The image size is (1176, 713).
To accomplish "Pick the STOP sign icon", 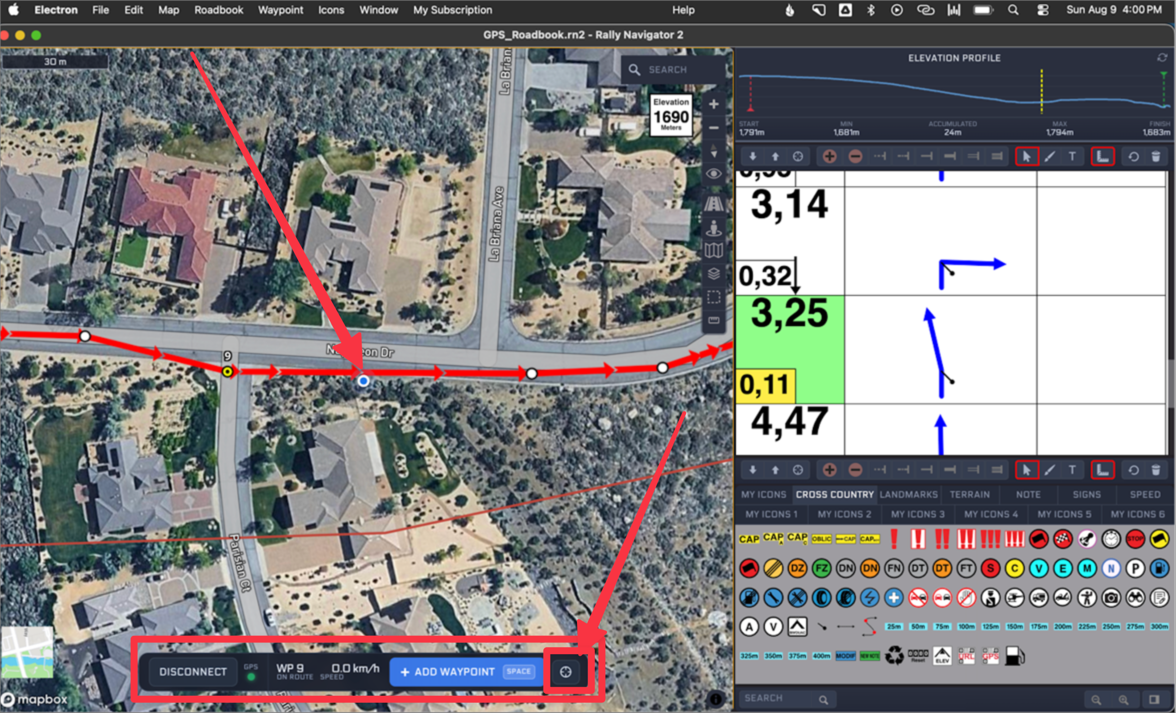I will [1135, 538].
